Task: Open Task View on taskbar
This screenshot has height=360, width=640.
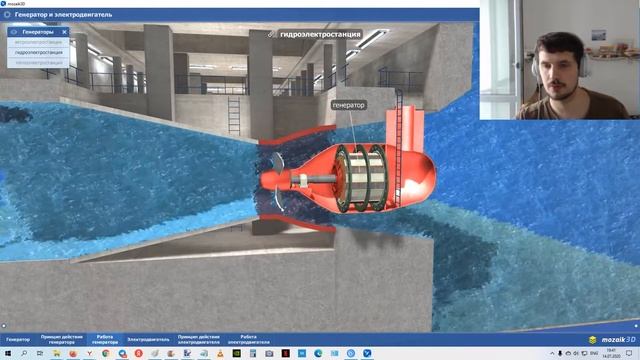Action: (40, 353)
